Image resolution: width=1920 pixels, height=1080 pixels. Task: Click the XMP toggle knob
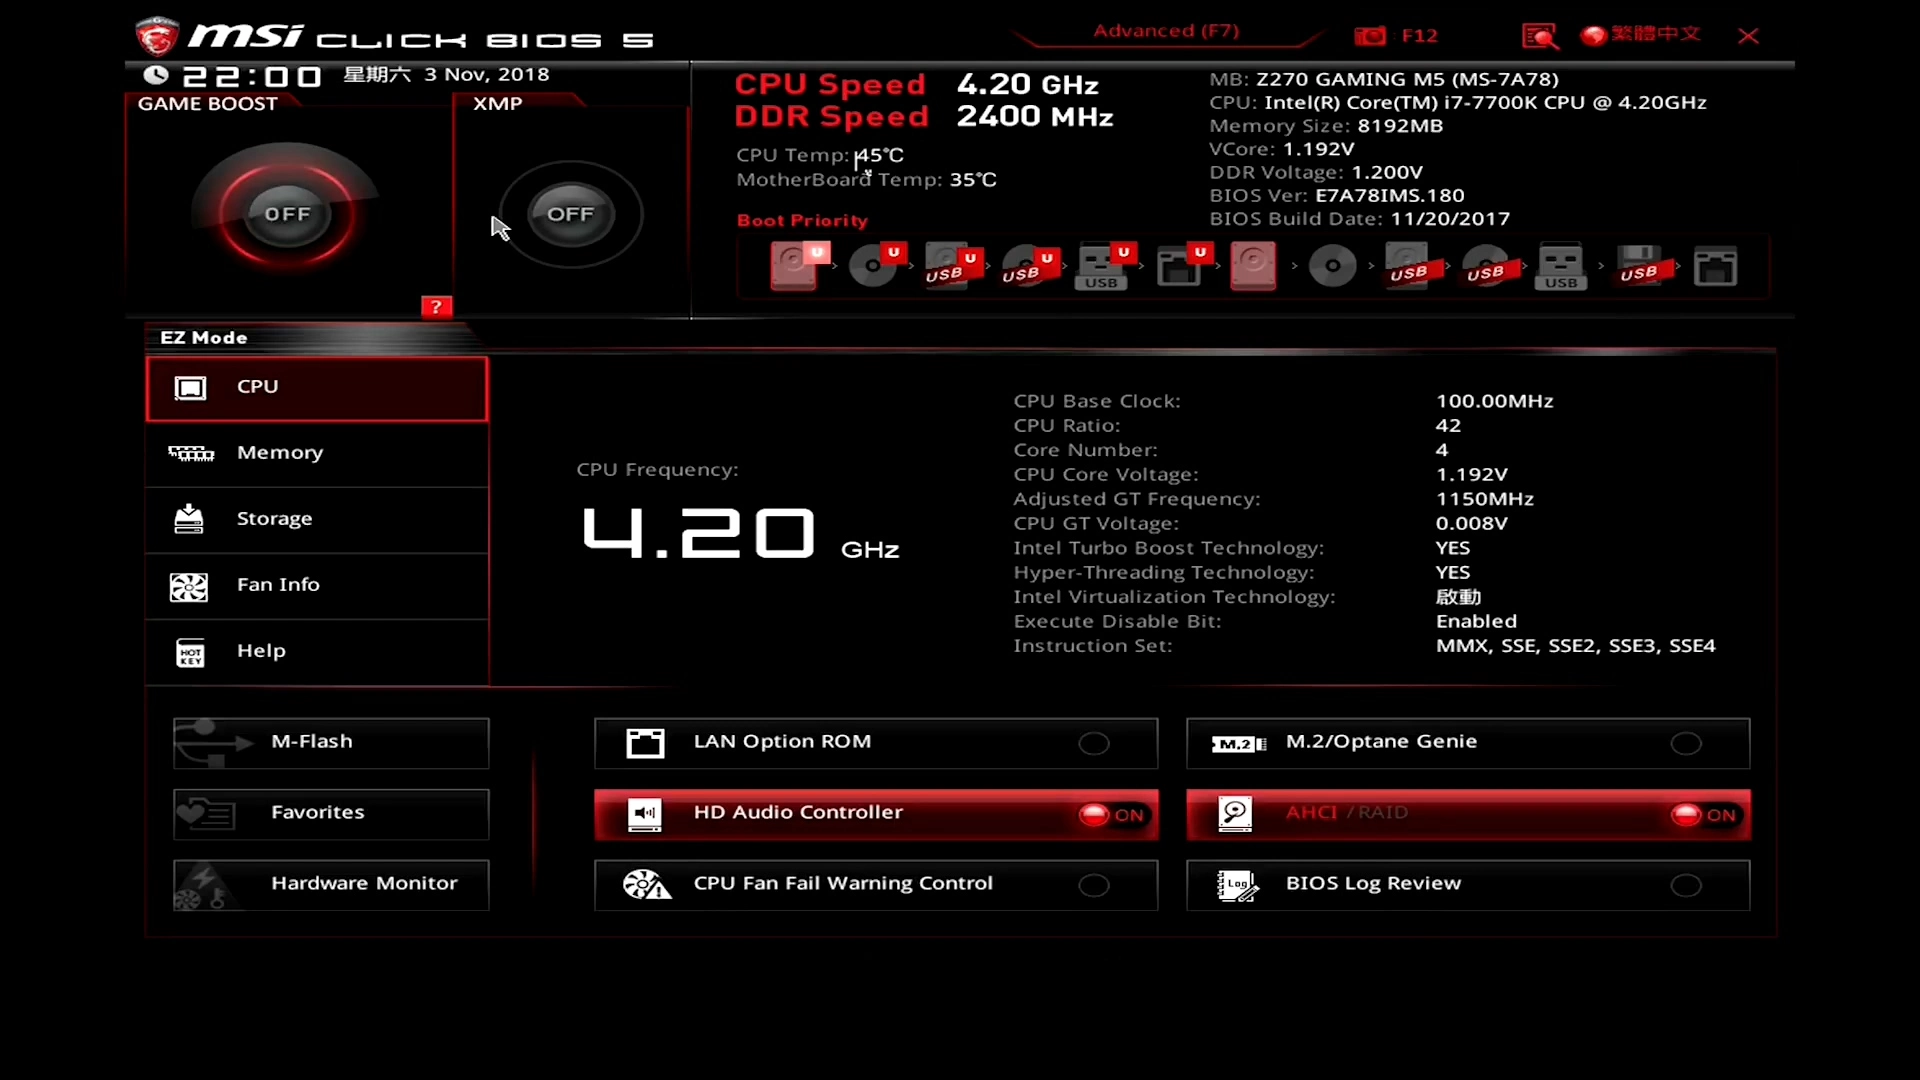click(570, 212)
